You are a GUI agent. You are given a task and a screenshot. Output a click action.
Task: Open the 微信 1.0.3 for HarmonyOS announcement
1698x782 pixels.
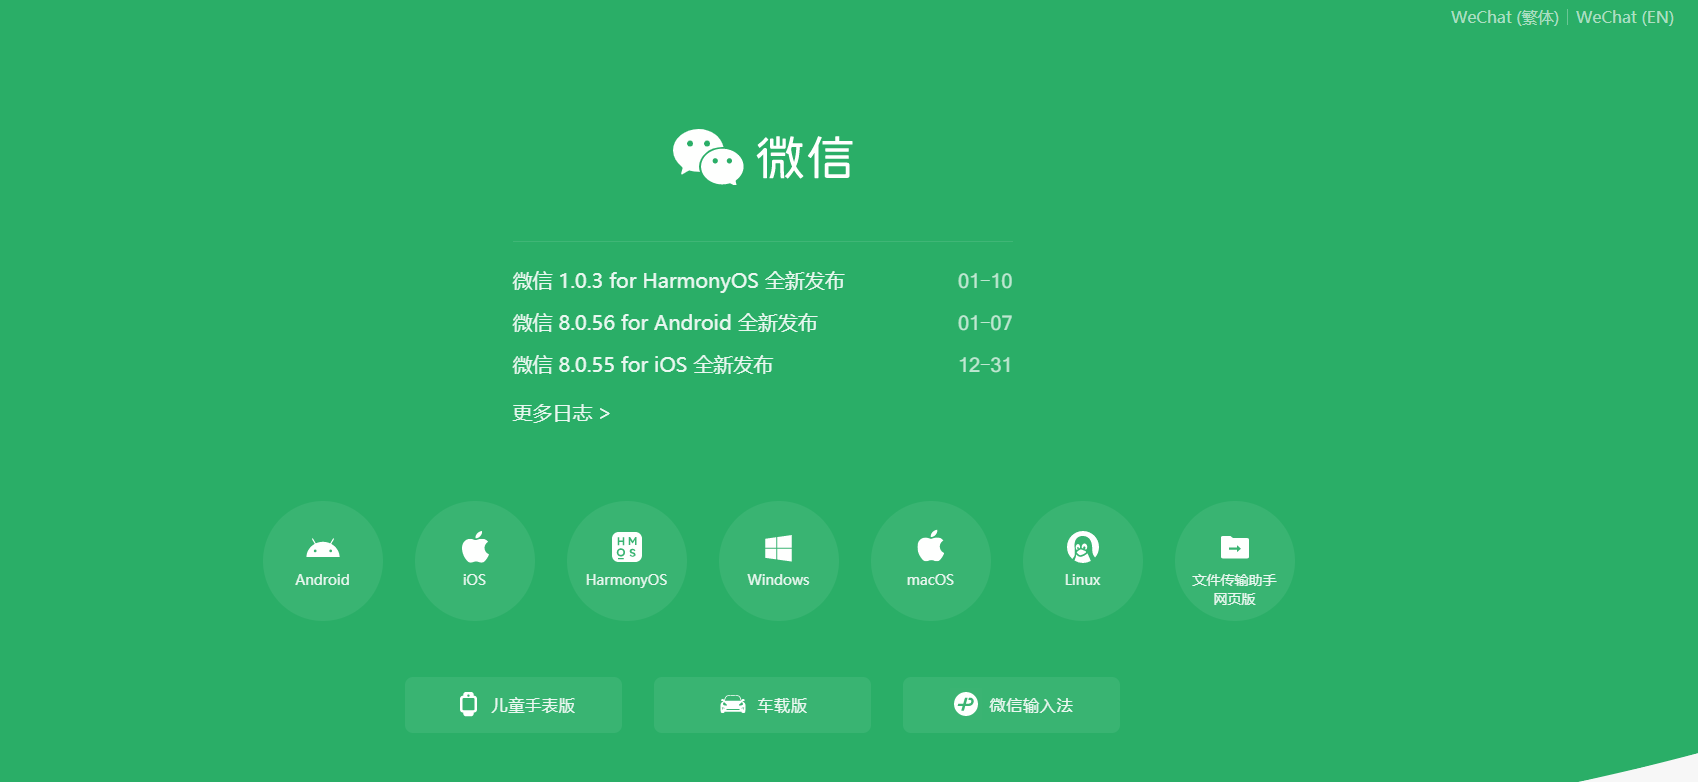click(x=678, y=281)
